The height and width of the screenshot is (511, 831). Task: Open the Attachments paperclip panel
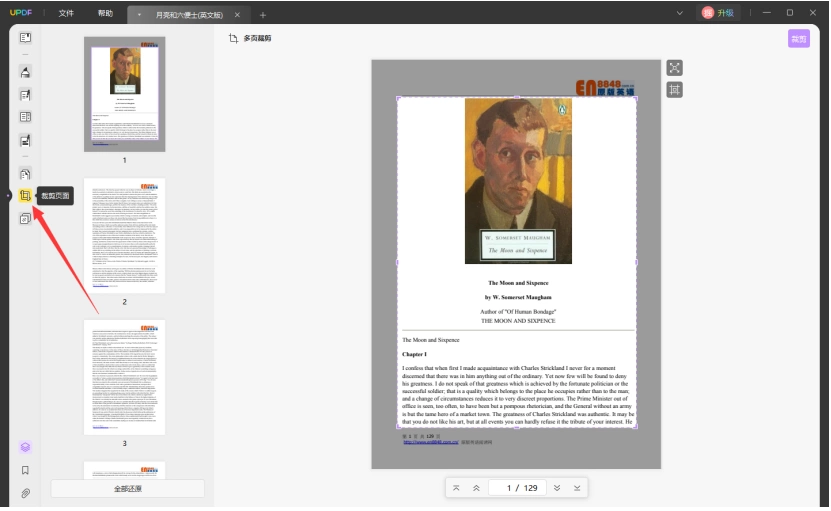pos(25,493)
